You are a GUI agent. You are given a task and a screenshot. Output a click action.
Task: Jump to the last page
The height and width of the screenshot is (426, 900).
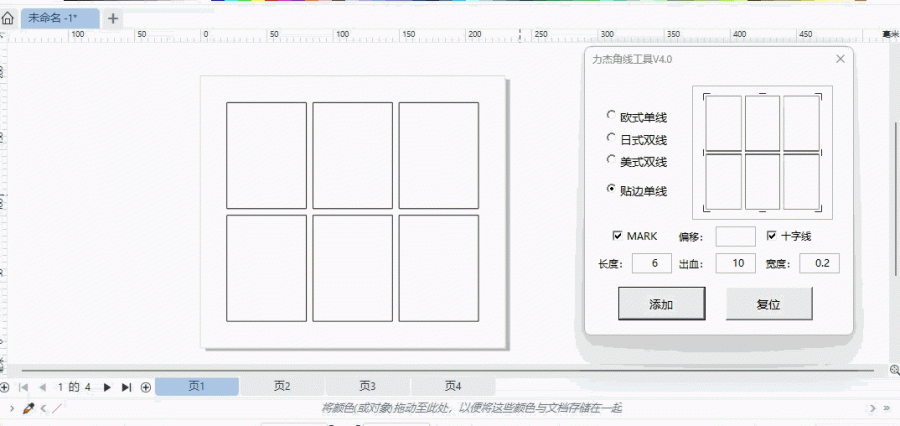click(126, 387)
